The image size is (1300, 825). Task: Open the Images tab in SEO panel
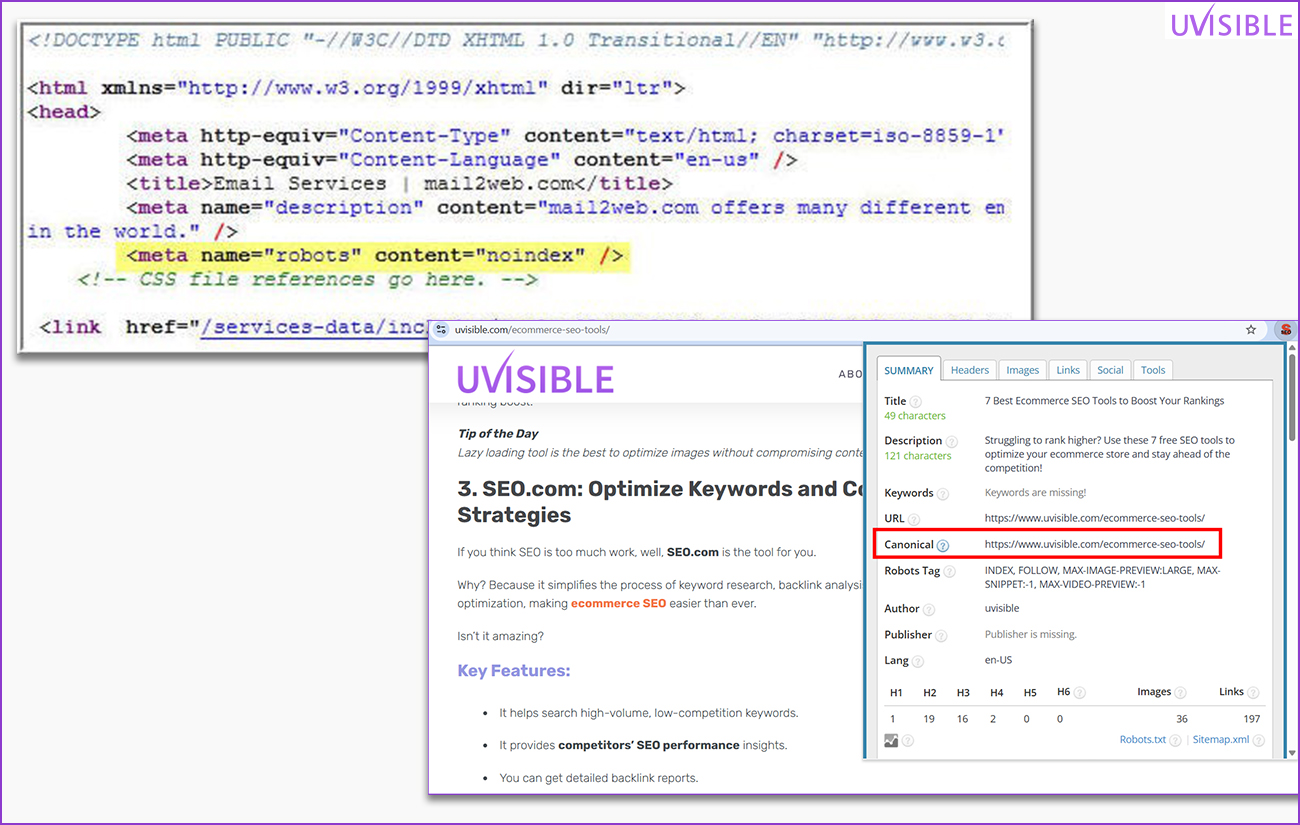(x=1022, y=370)
